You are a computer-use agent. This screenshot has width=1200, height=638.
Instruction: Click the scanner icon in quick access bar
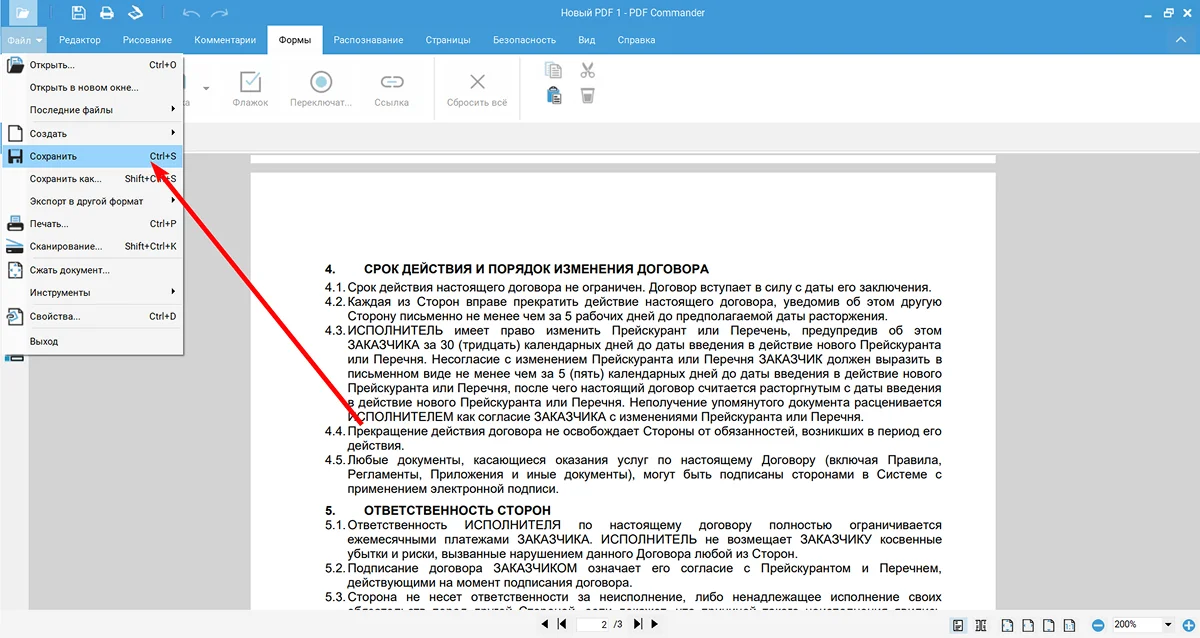(134, 13)
